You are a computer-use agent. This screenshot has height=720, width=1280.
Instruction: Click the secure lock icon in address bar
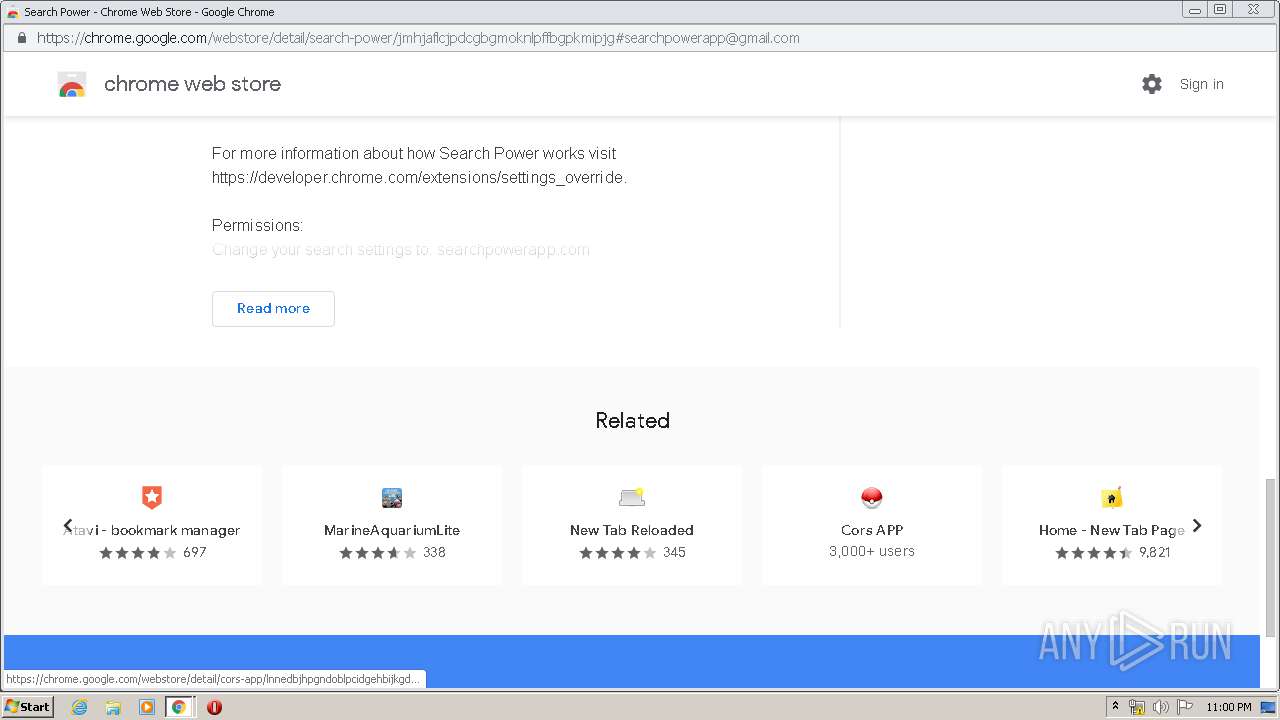pyautogui.click(x=21, y=38)
